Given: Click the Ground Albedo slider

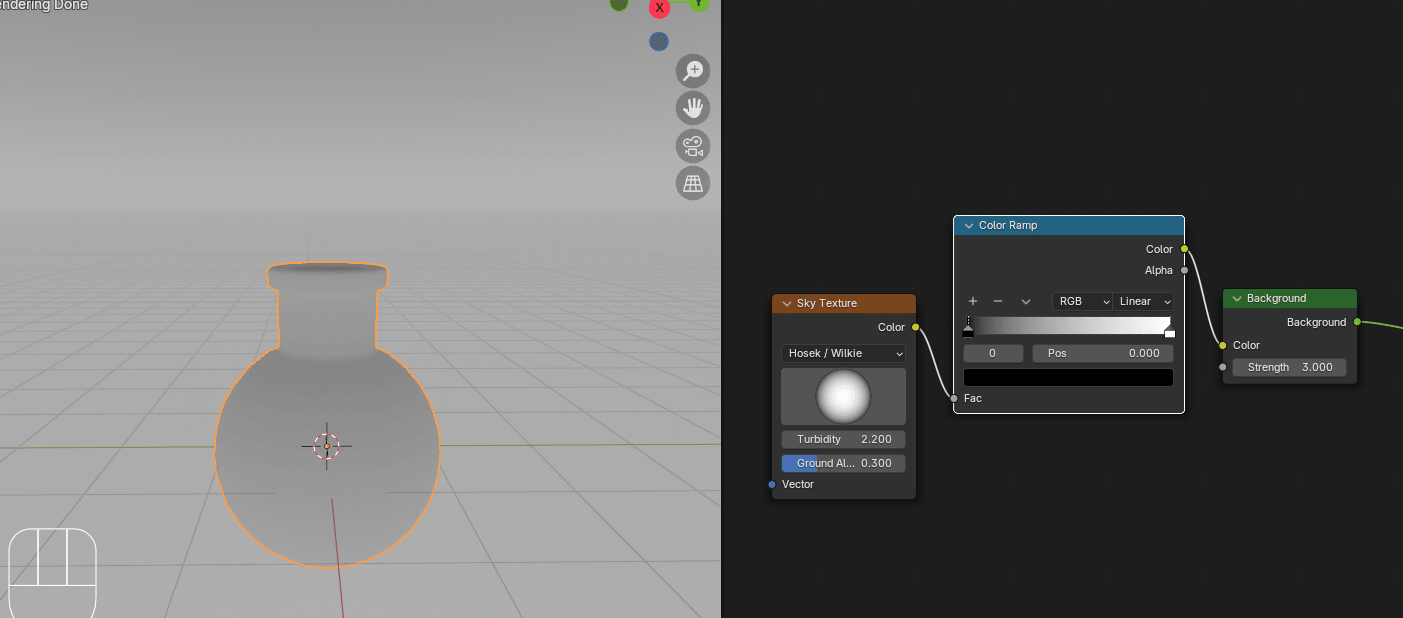Looking at the screenshot, I should pos(843,463).
